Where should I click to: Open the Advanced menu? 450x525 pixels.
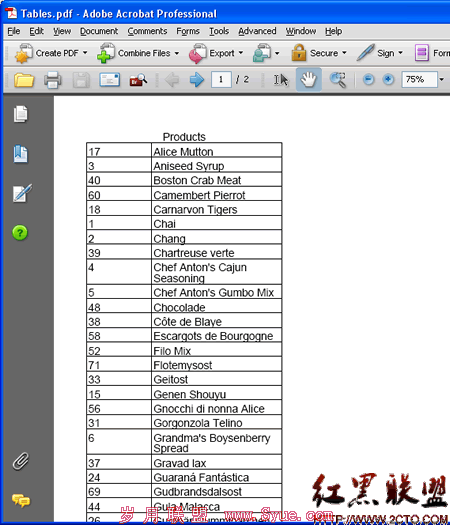(x=257, y=31)
